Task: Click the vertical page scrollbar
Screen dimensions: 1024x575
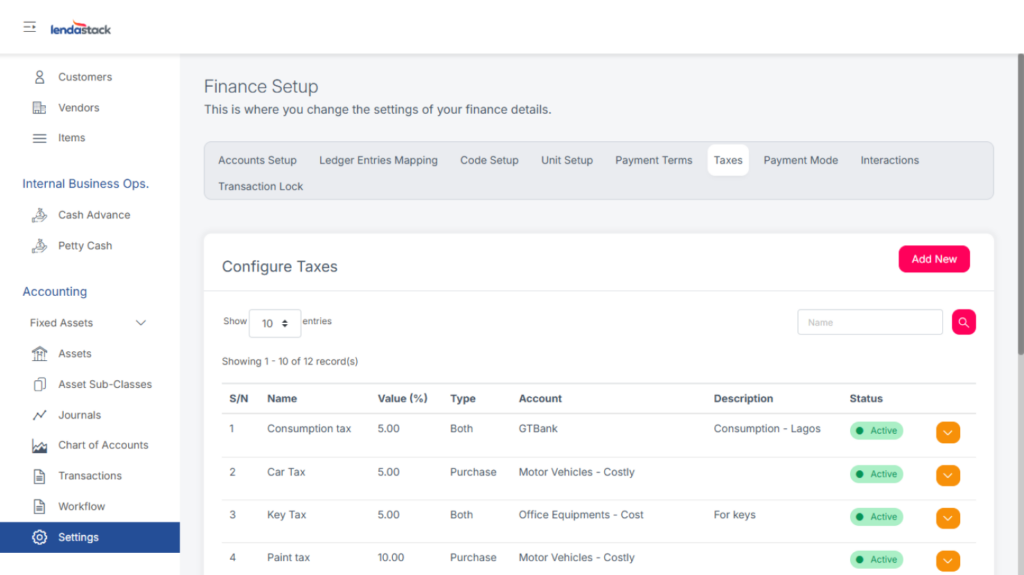Action: pos(1019,200)
